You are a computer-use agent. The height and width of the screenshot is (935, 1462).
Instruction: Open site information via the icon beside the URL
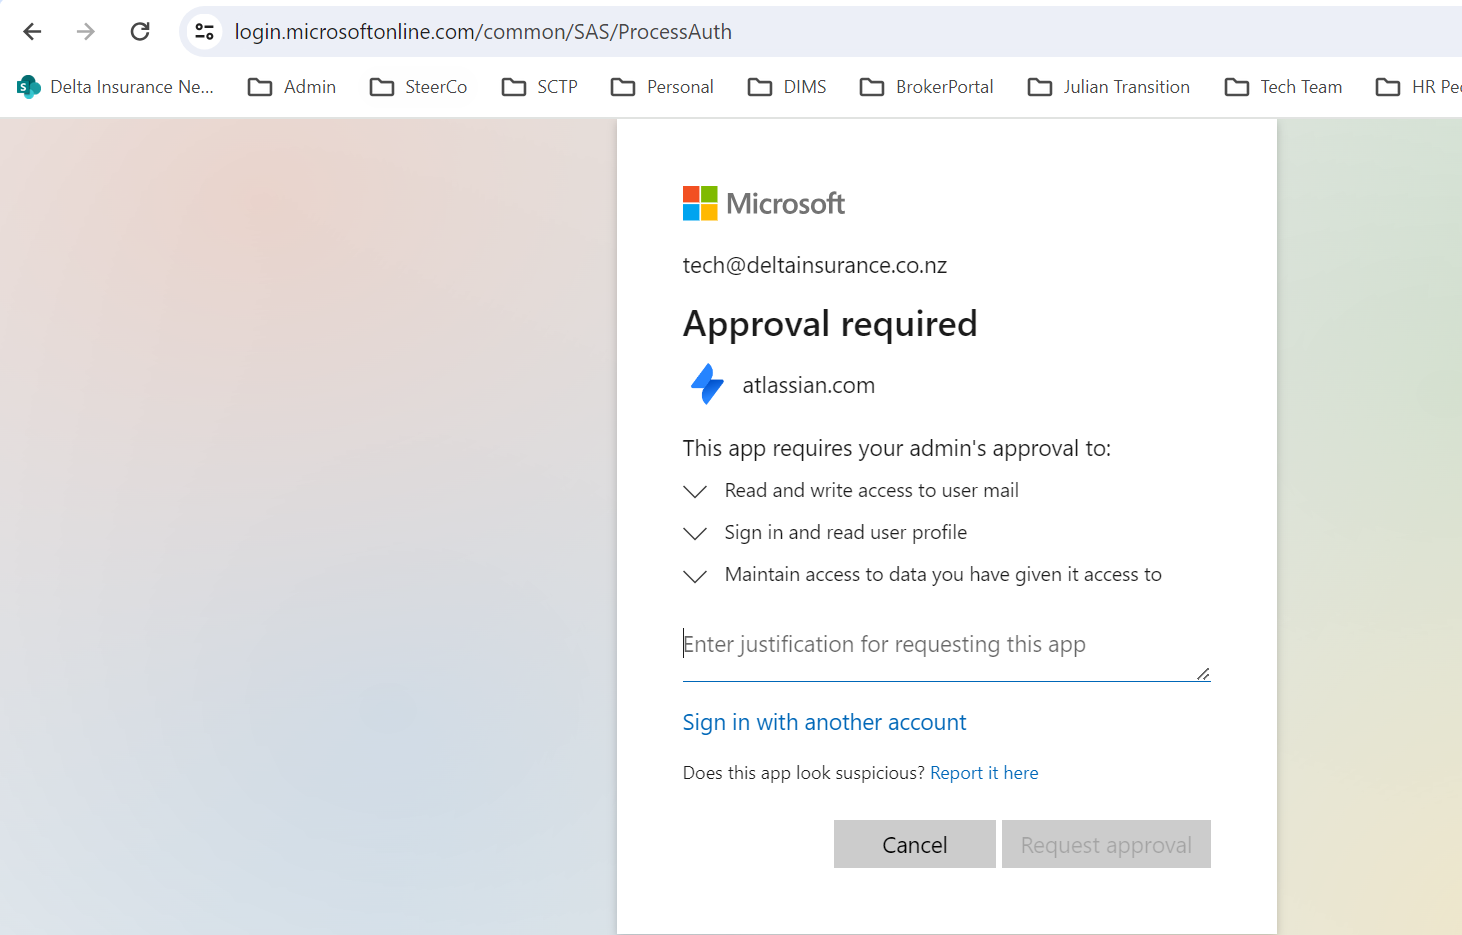point(204,31)
